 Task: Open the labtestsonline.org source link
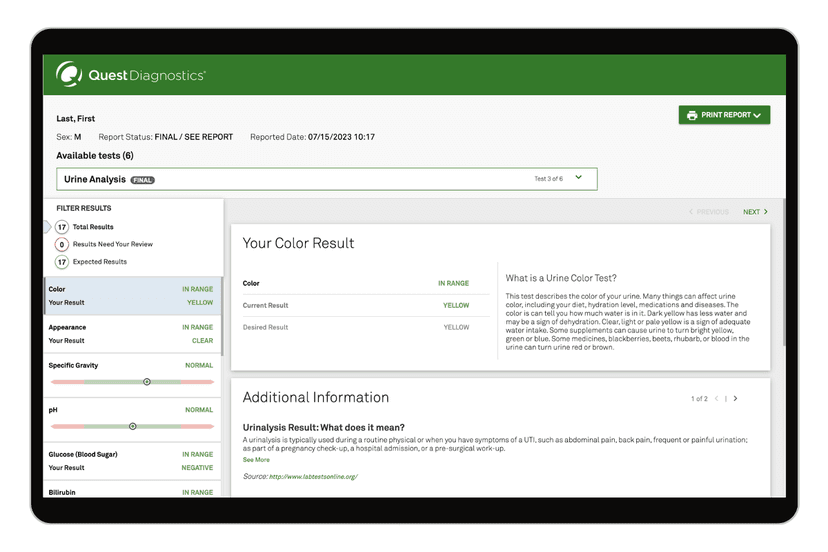(314, 477)
